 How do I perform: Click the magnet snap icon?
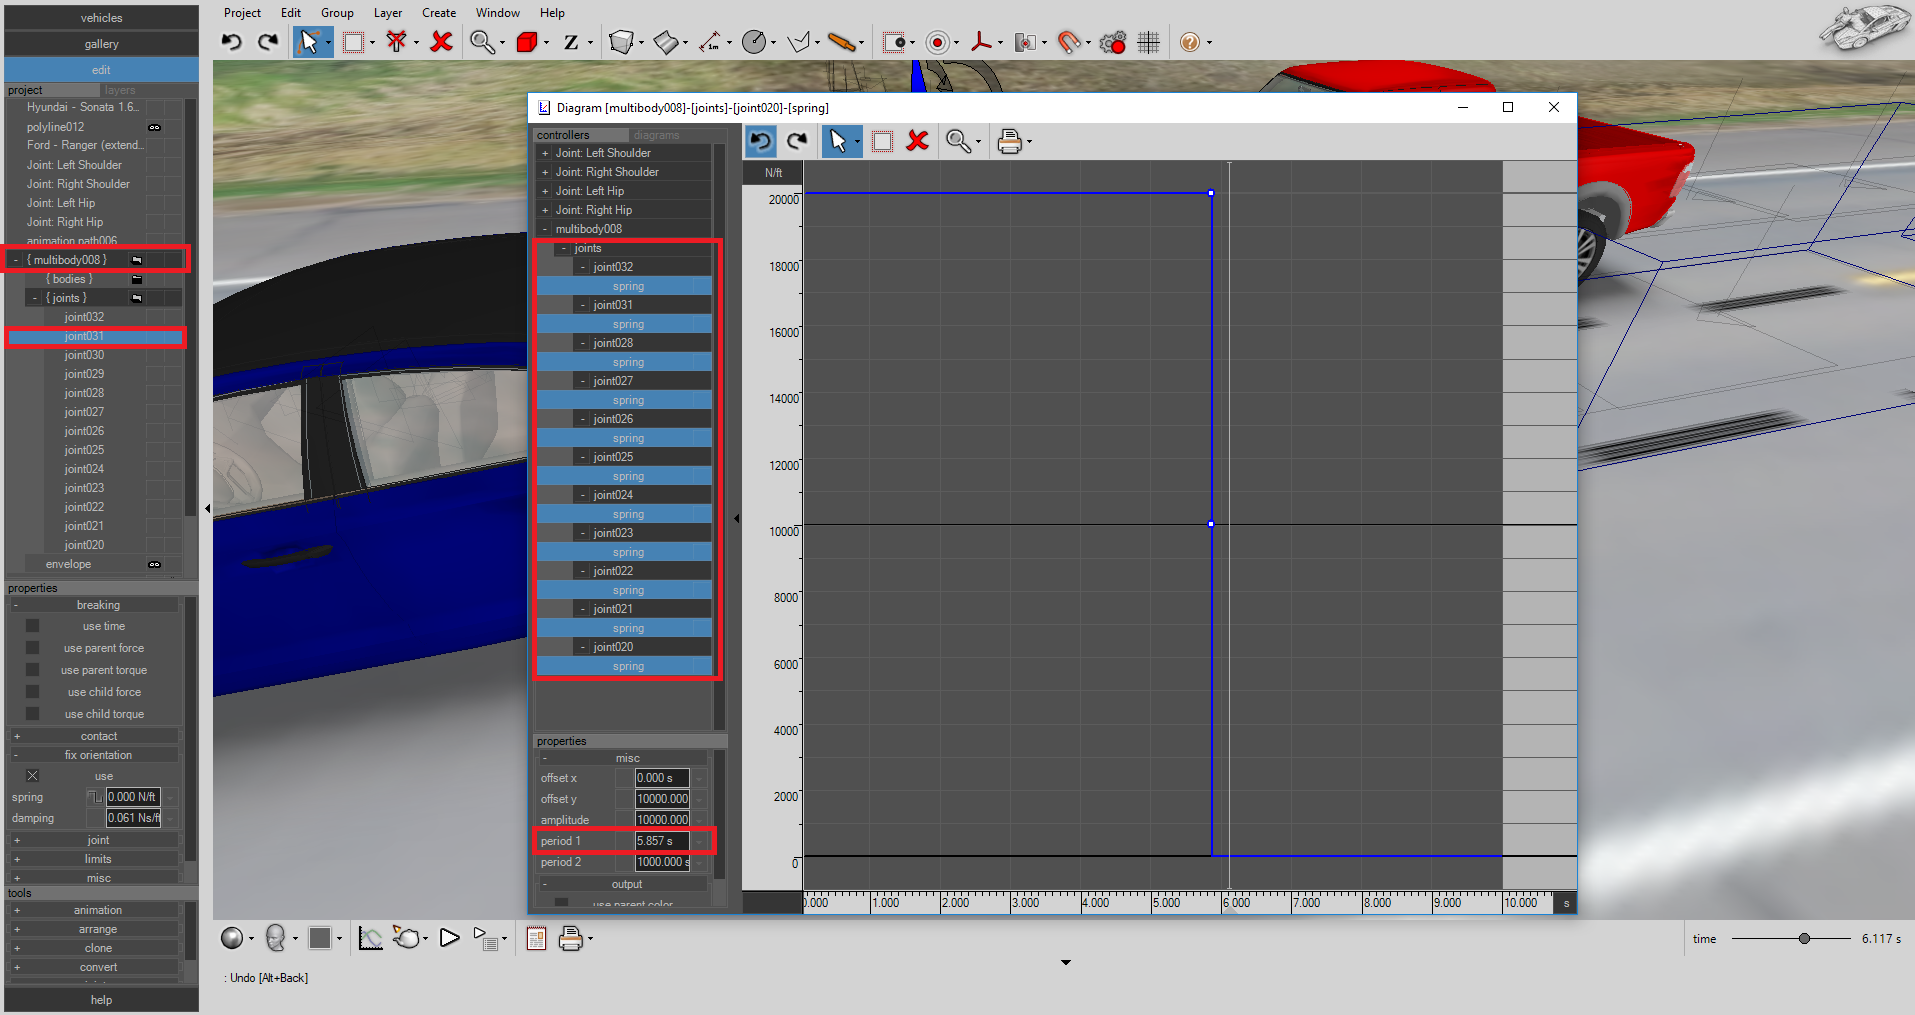click(x=1070, y=42)
